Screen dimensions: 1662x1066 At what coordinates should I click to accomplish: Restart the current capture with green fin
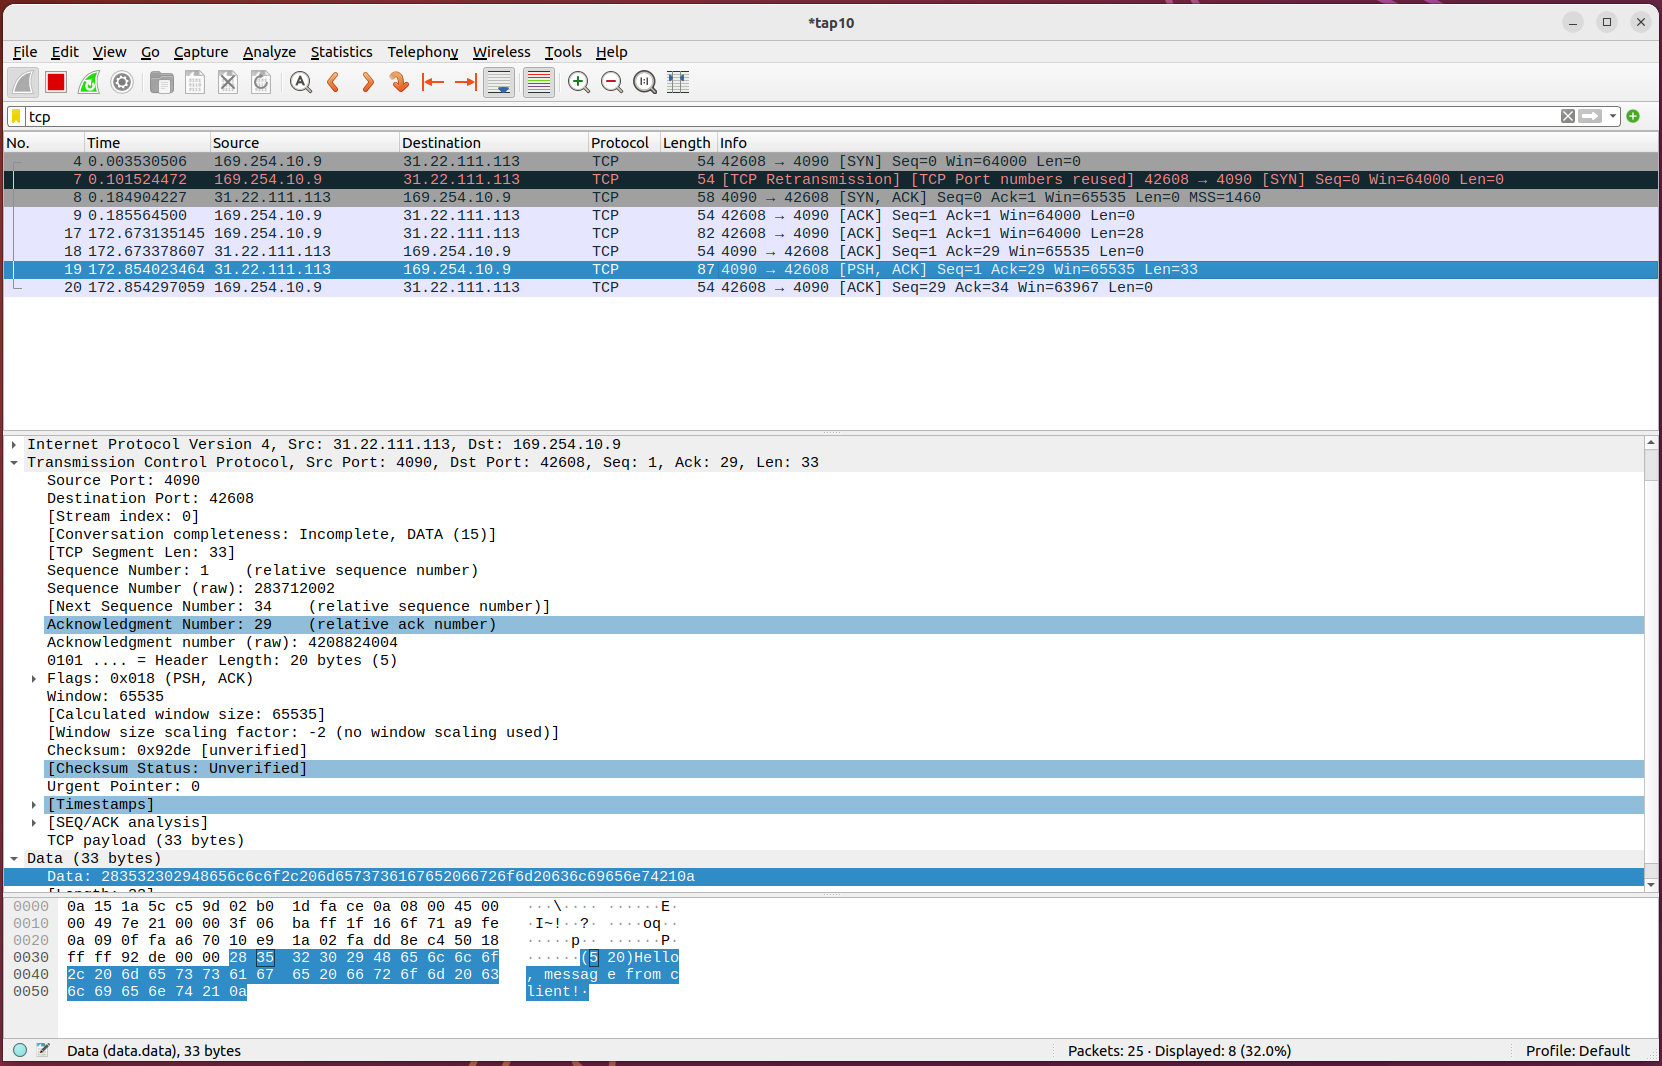coord(89,82)
